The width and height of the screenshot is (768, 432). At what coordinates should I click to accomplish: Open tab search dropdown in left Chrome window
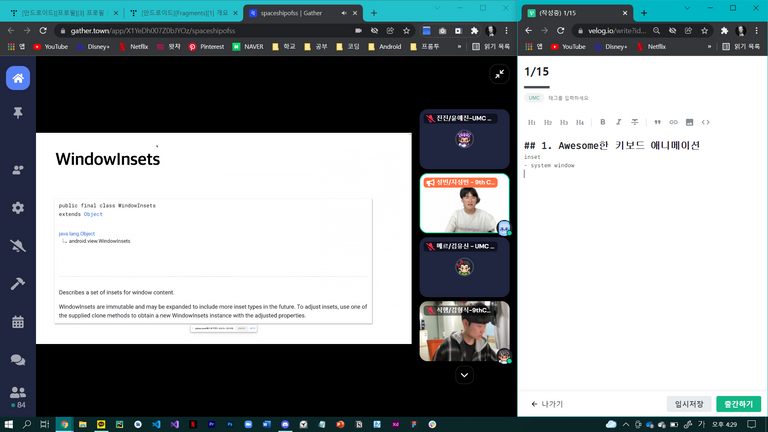(437, 8)
